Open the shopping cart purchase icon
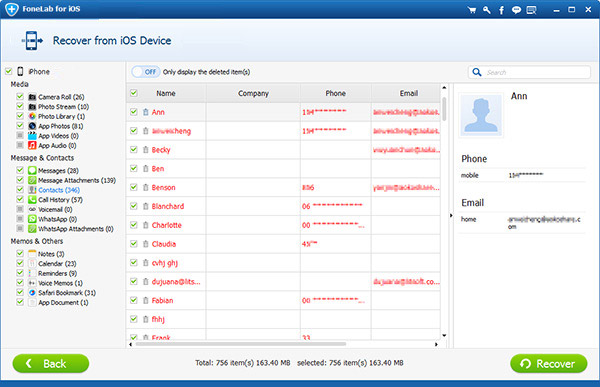The width and height of the screenshot is (600, 387). pyautogui.click(x=472, y=10)
